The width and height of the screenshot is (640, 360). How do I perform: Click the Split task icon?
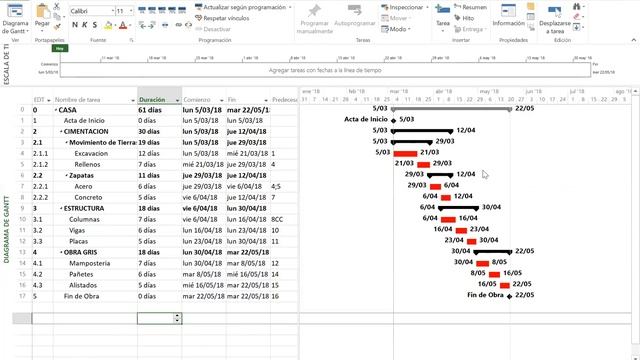coord(165,25)
